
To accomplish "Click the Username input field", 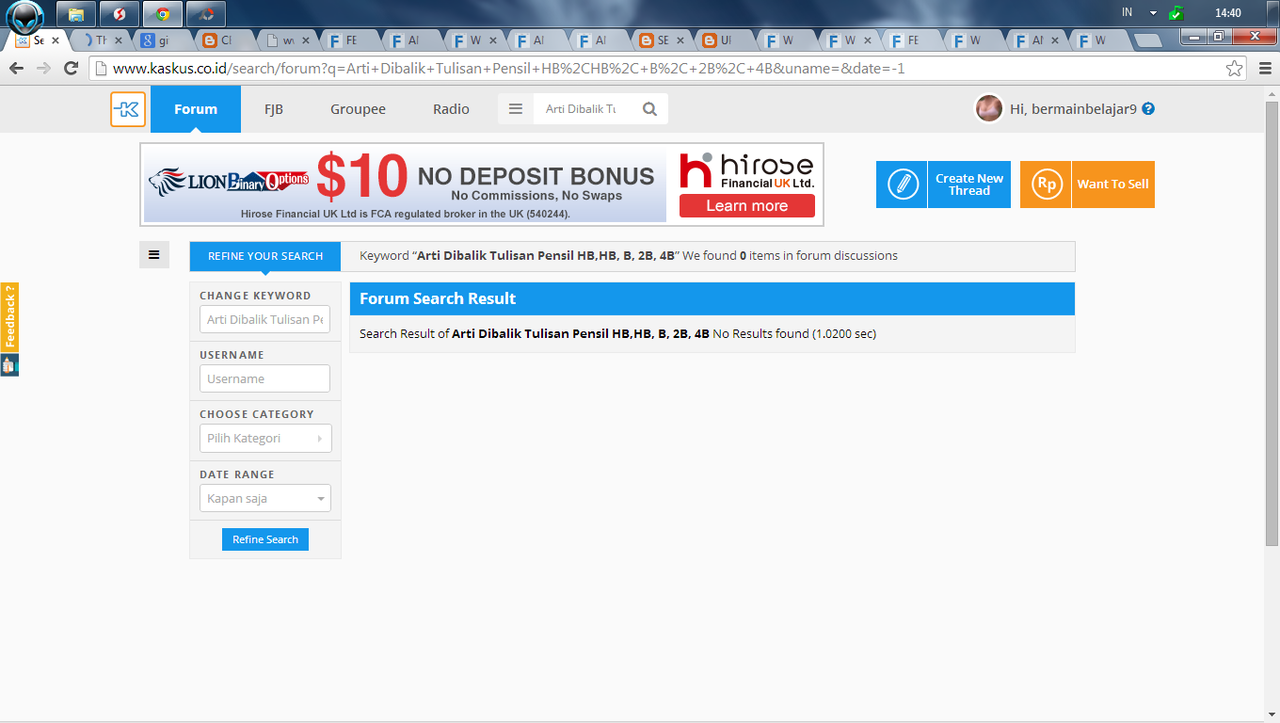I will (x=265, y=379).
